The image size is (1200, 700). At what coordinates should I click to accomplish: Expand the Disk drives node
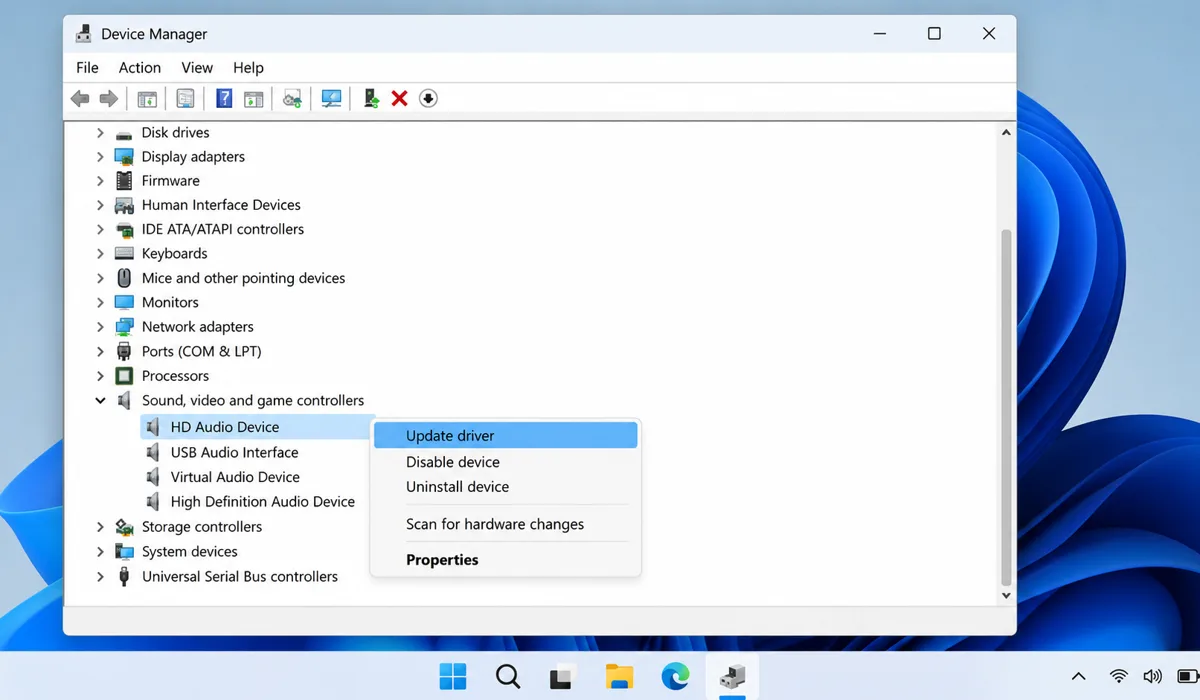pyautogui.click(x=100, y=133)
